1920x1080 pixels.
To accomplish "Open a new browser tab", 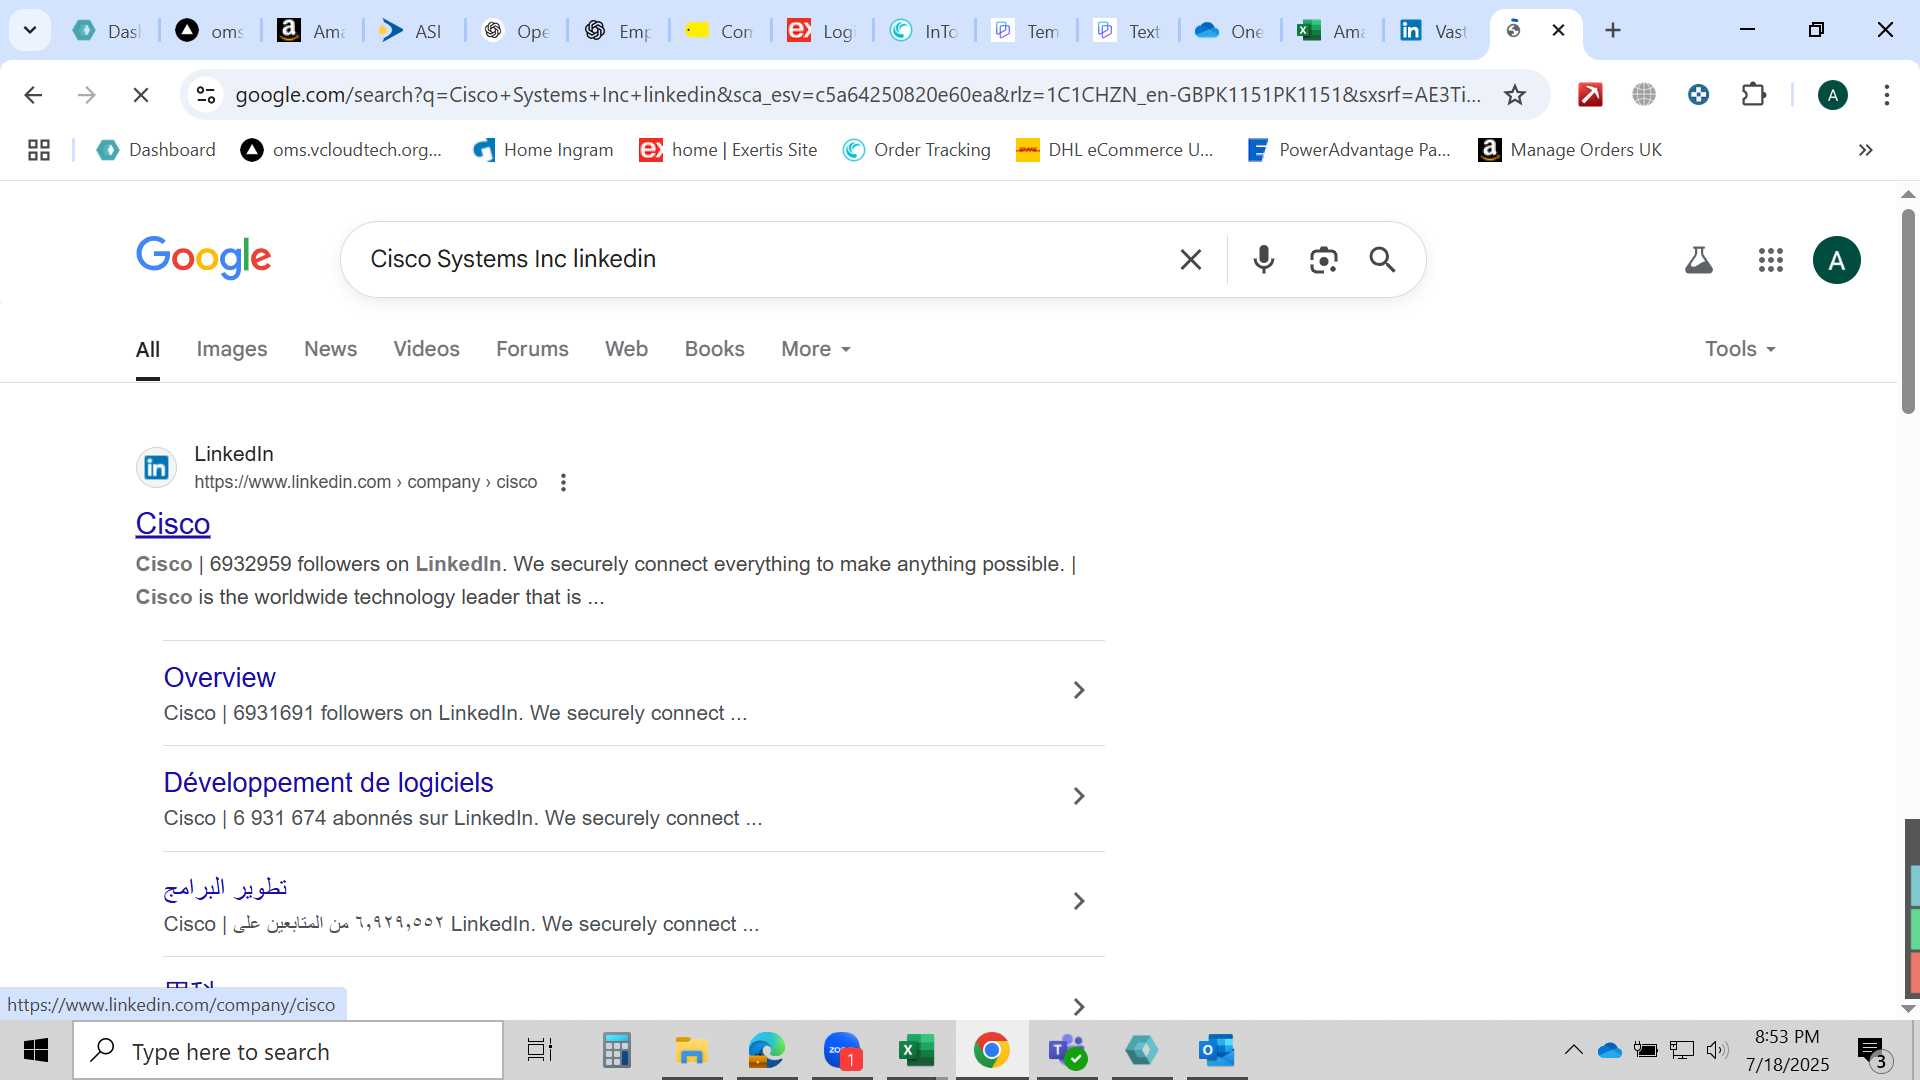I will [x=1613, y=30].
